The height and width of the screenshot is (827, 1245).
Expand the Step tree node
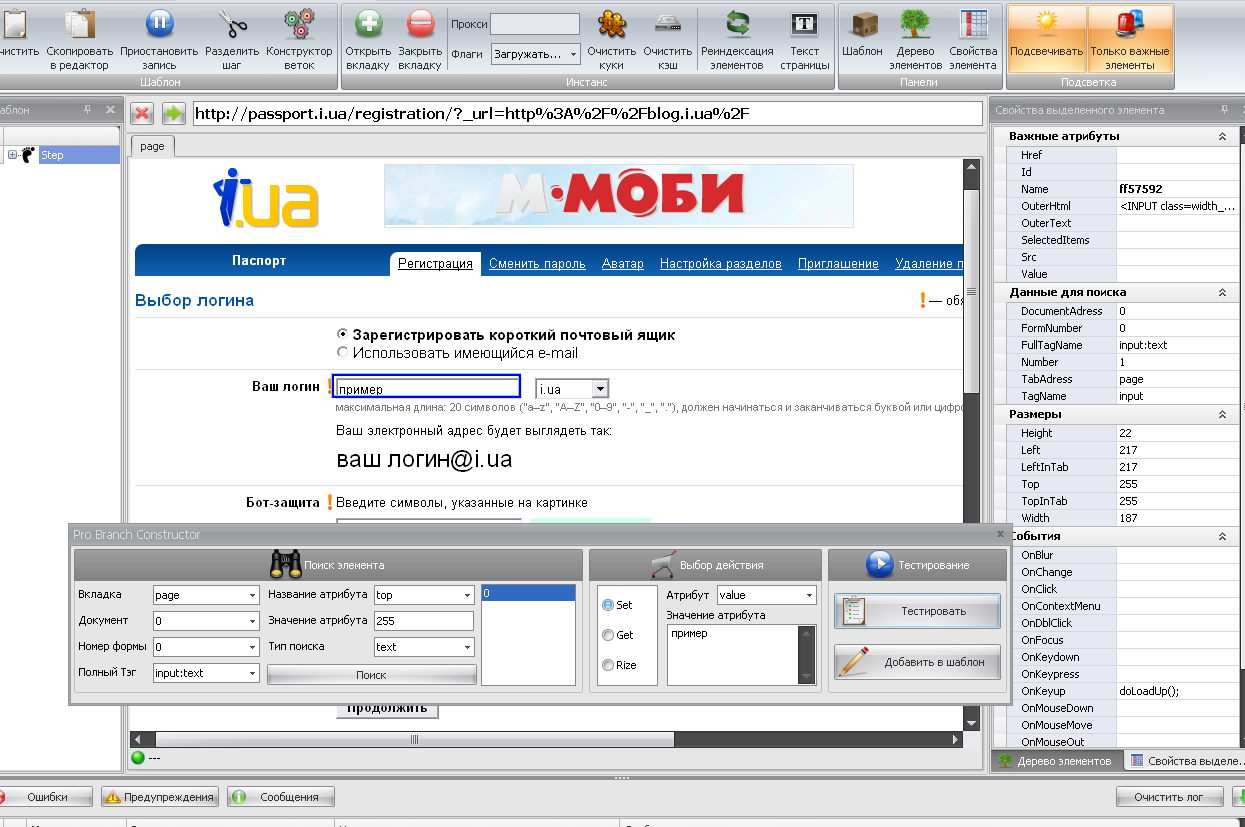(x=12, y=155)
